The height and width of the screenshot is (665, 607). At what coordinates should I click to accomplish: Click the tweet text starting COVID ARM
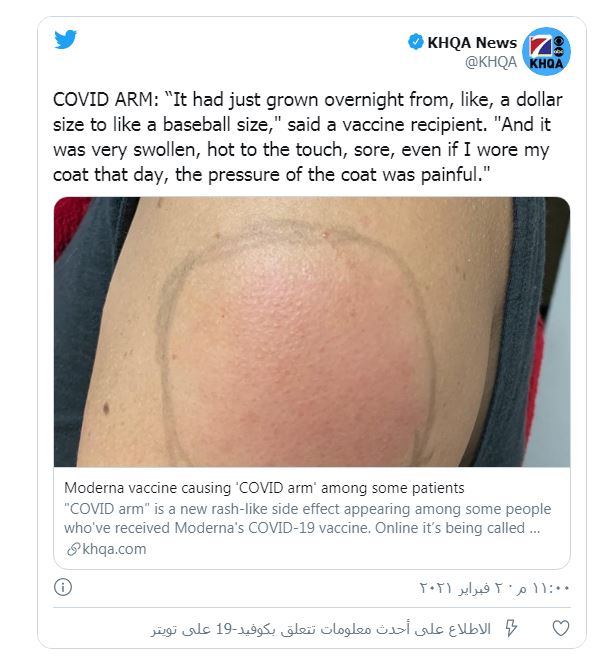308,137
